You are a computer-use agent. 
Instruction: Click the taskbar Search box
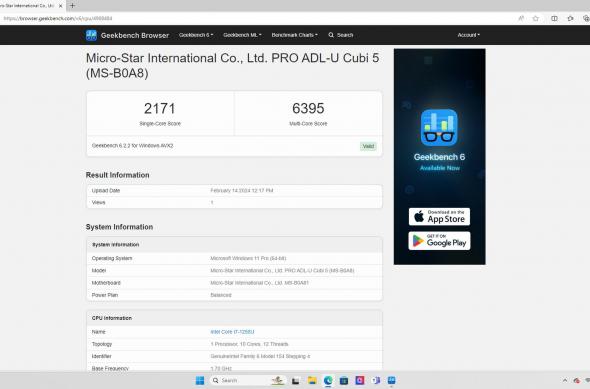247,380
